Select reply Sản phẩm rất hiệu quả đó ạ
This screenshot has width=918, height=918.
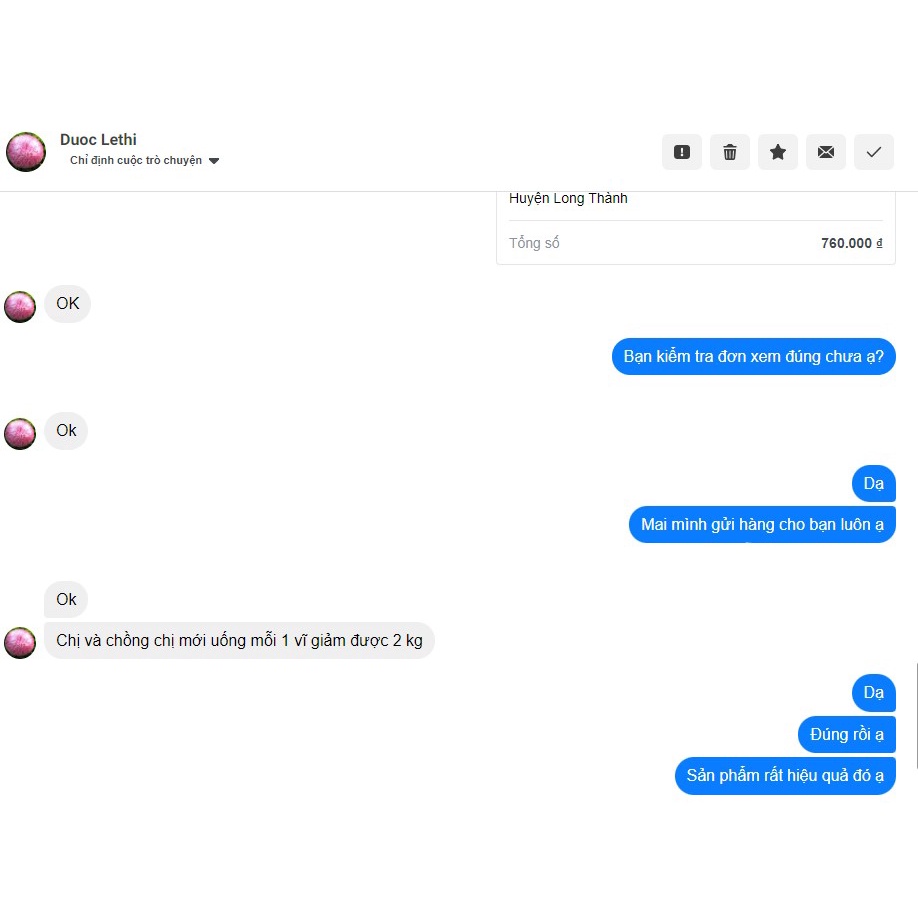[x=785, y=776]
